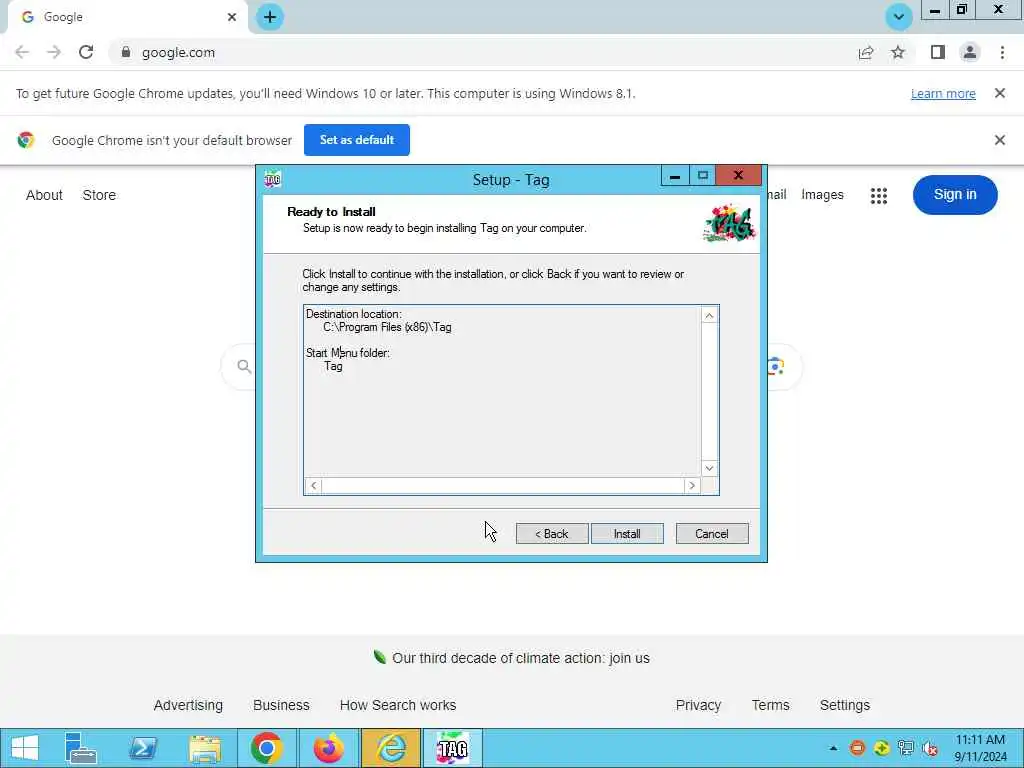
Task: Open Chrome's three-dot menu
Action: coord(1002,52)
